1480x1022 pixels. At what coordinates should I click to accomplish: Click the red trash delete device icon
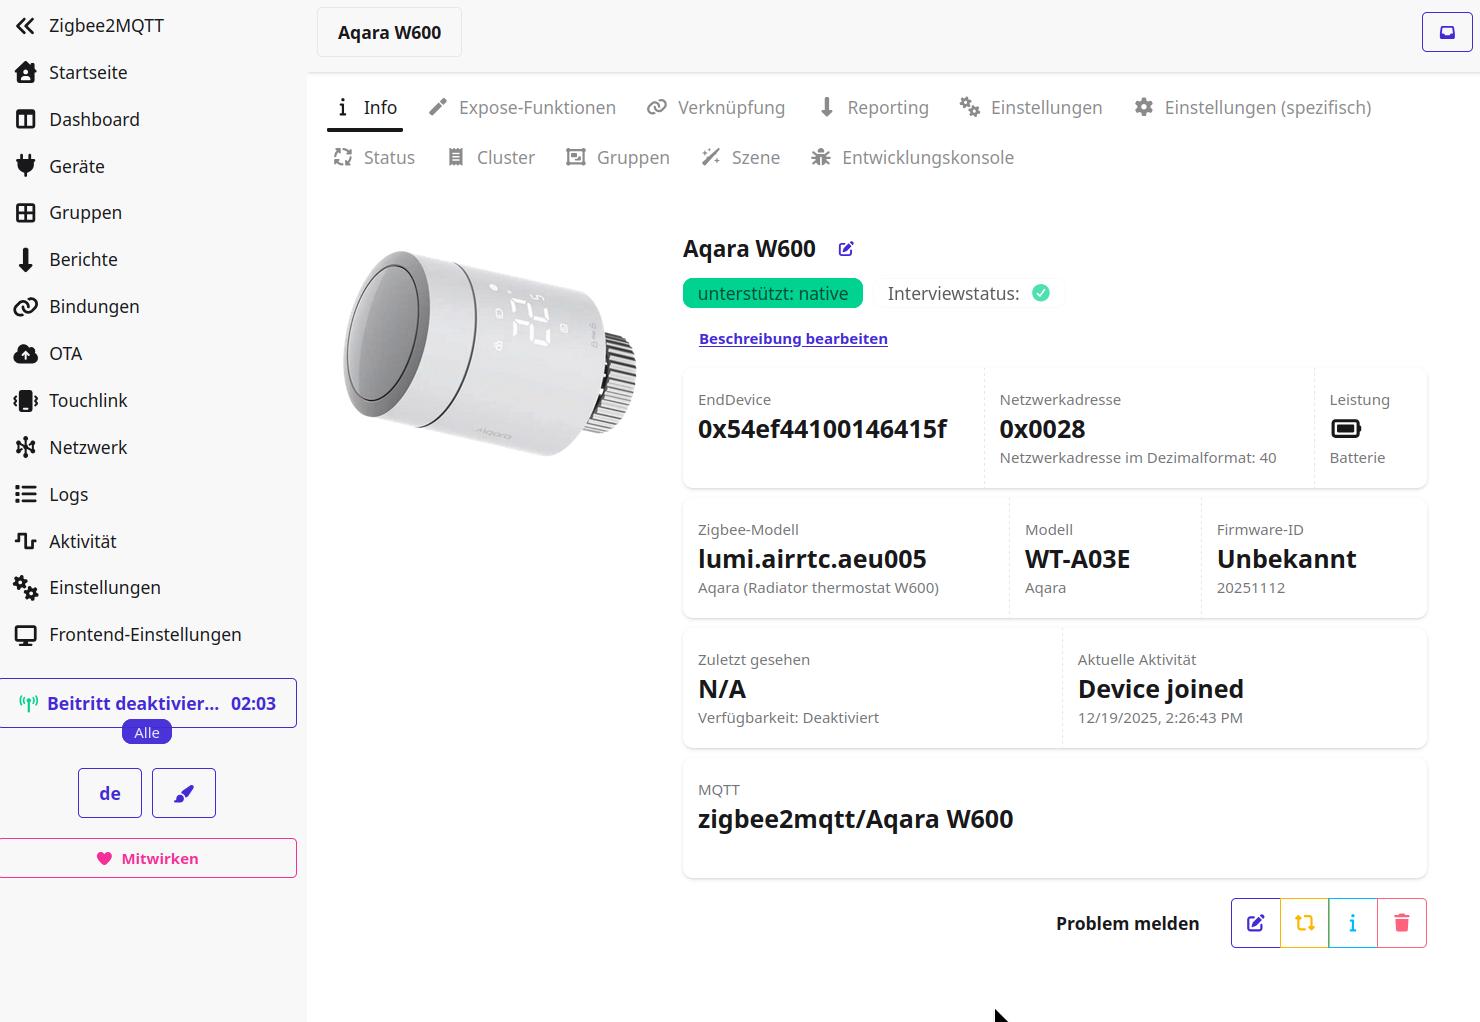[x=1401, y=923]
